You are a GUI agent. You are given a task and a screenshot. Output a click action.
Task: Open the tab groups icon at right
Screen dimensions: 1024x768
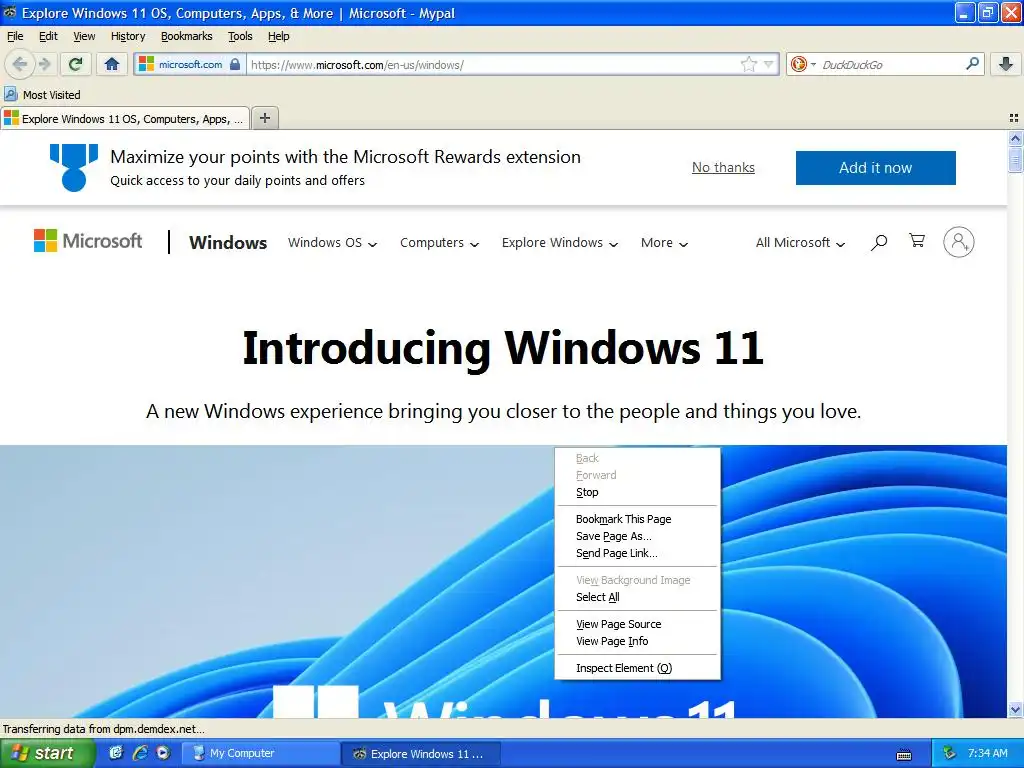tap(1014, 118)
